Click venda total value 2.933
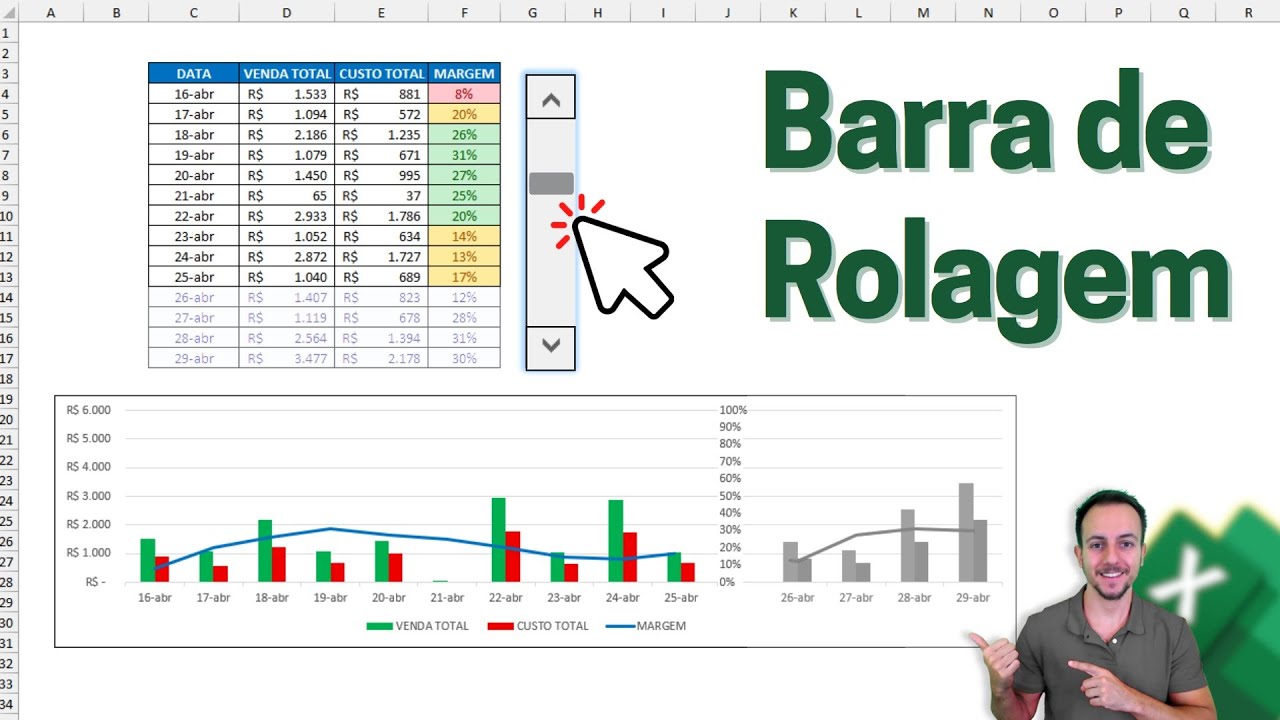 point(287,216)
